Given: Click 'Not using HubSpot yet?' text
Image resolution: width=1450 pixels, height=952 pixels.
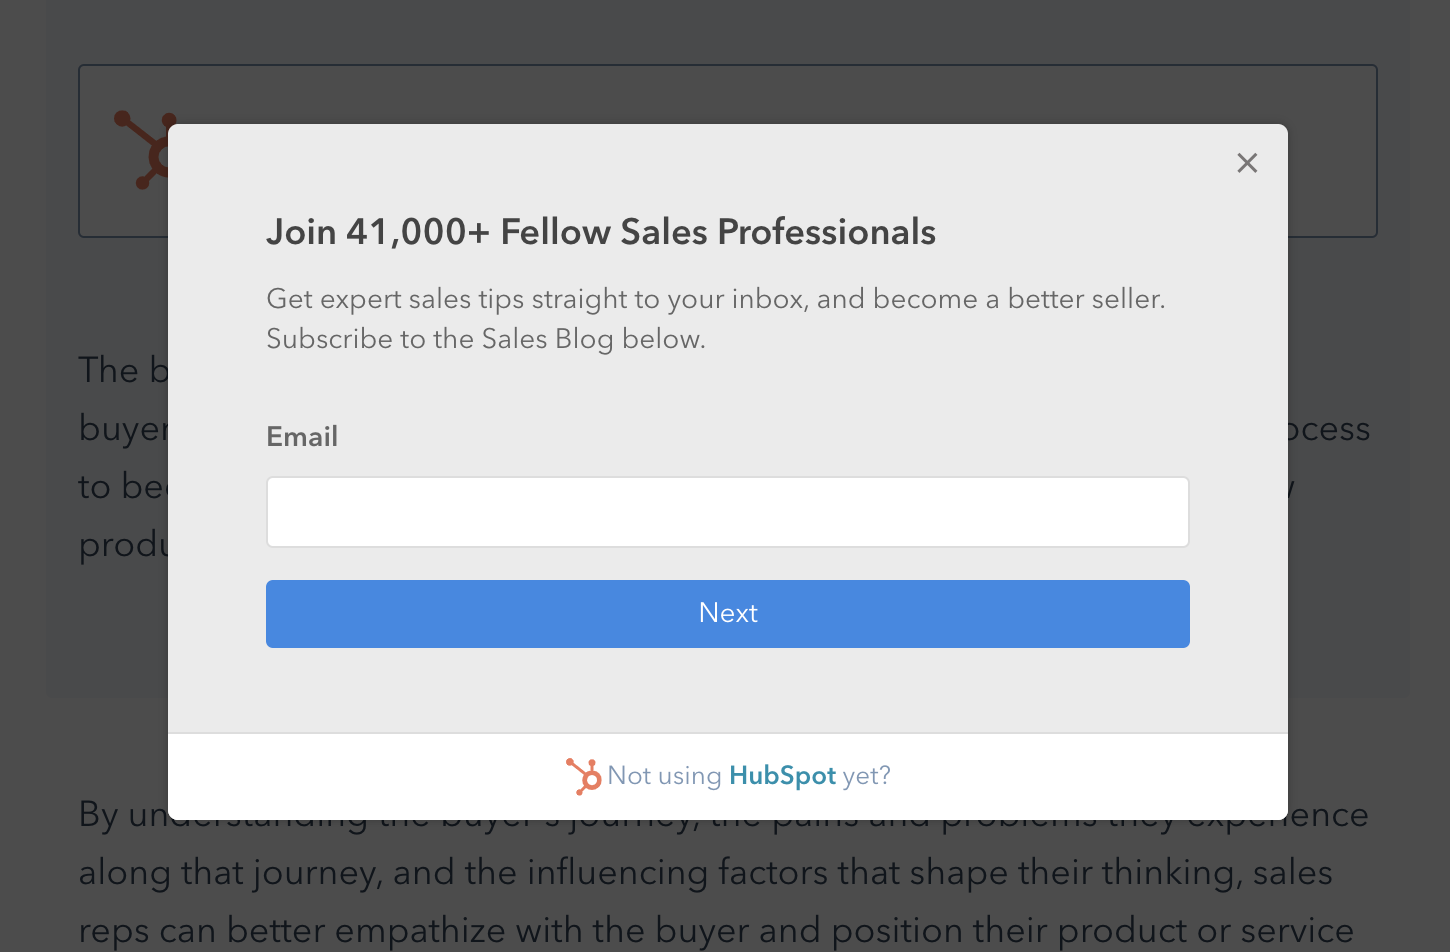Looking at the screenshot, I should pyautogui.click(x=750, y=775).
